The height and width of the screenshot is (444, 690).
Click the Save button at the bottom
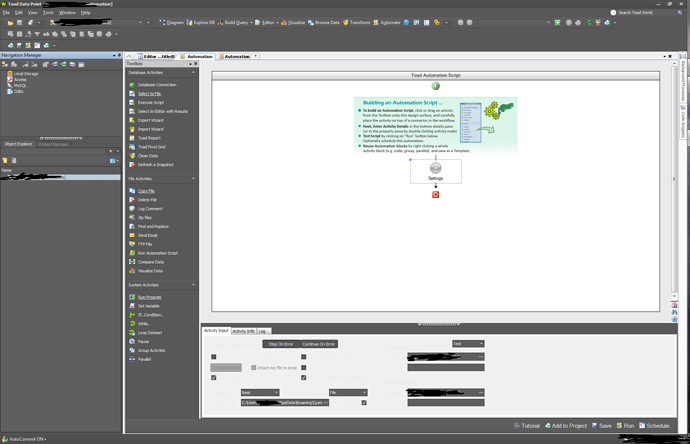[x=602, y=426]
